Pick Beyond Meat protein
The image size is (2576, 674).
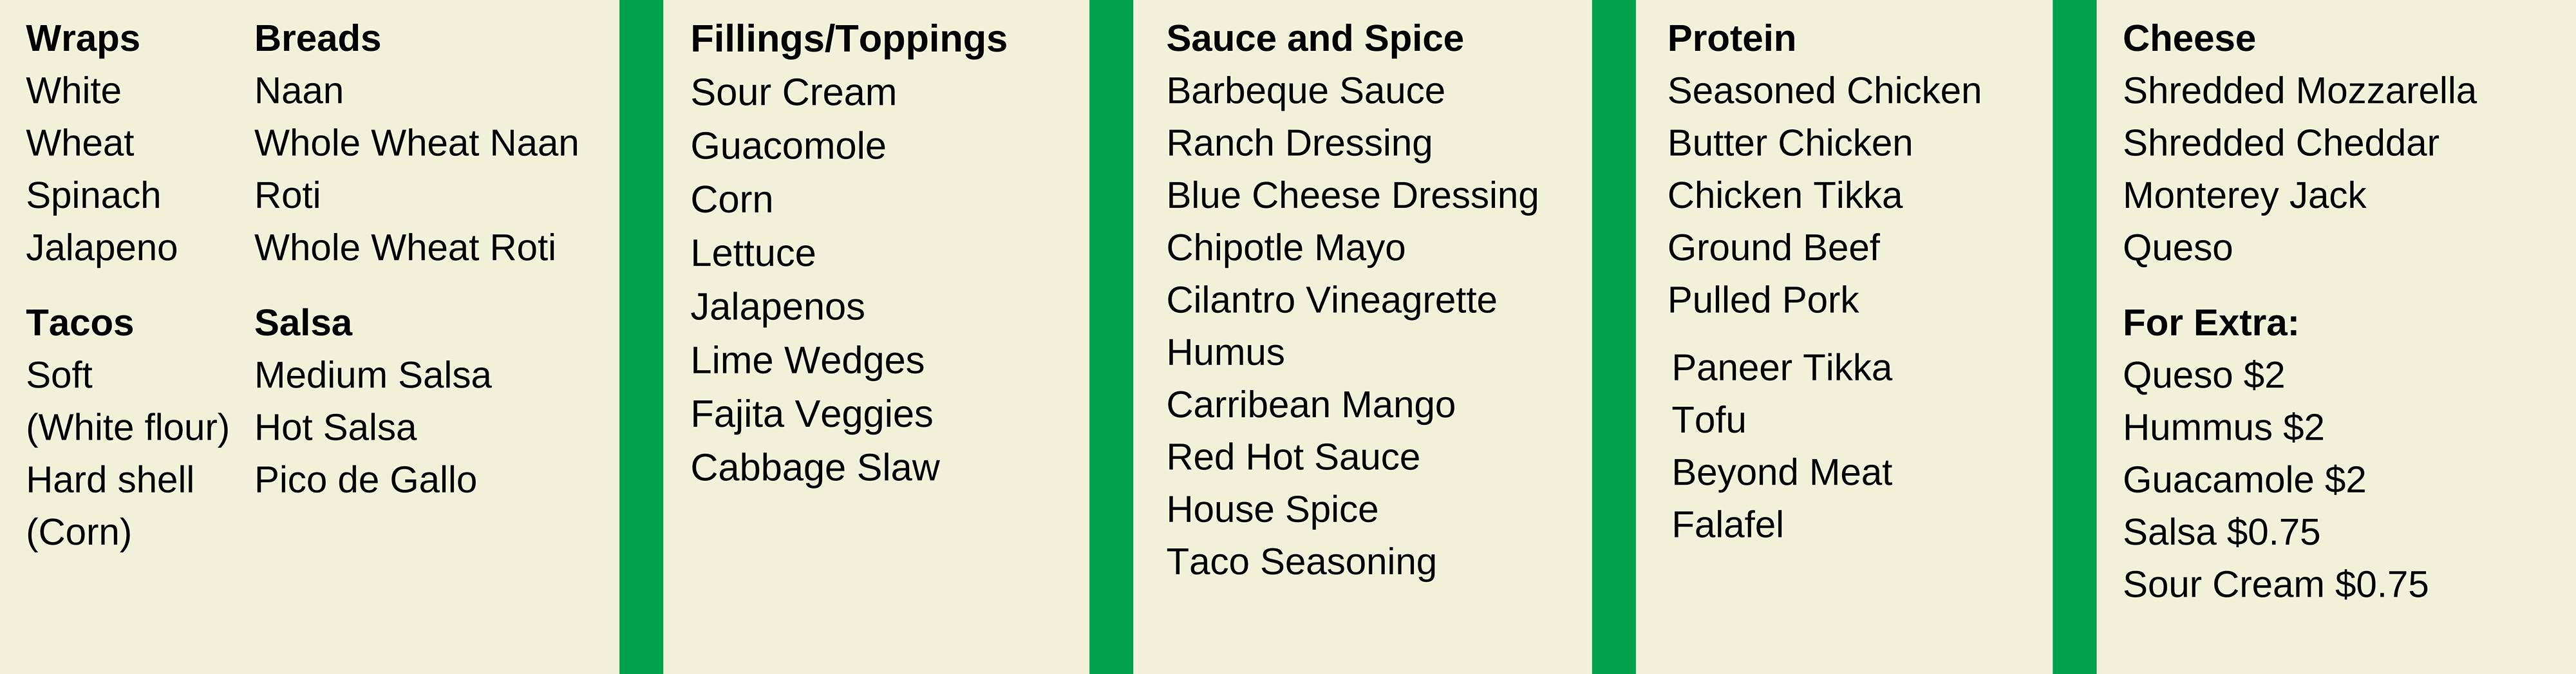tap(1781, 473)
